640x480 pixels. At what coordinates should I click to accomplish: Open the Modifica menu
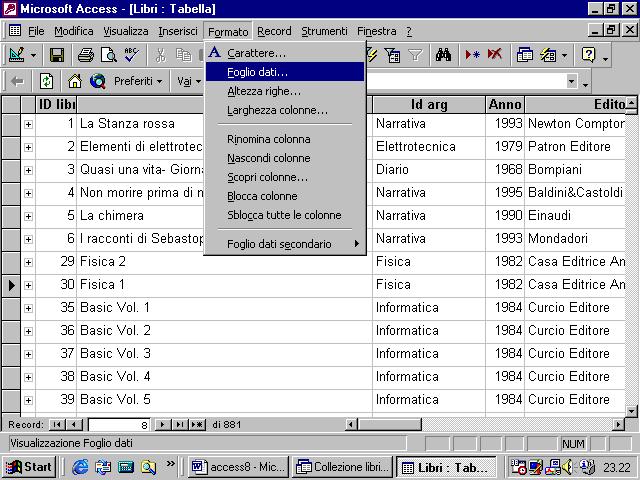click(x=74, y=31)
